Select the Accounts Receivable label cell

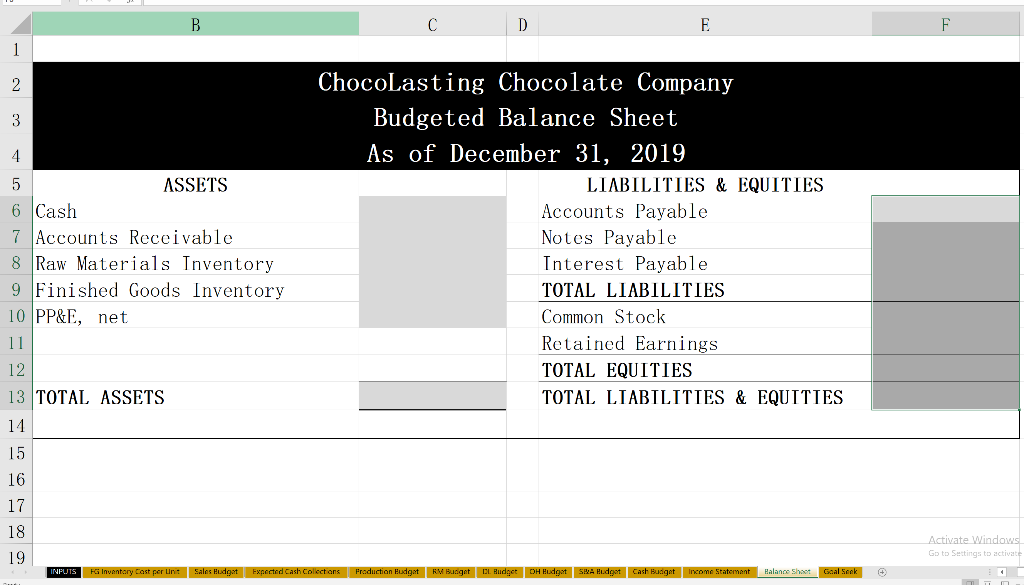[195, 237]
